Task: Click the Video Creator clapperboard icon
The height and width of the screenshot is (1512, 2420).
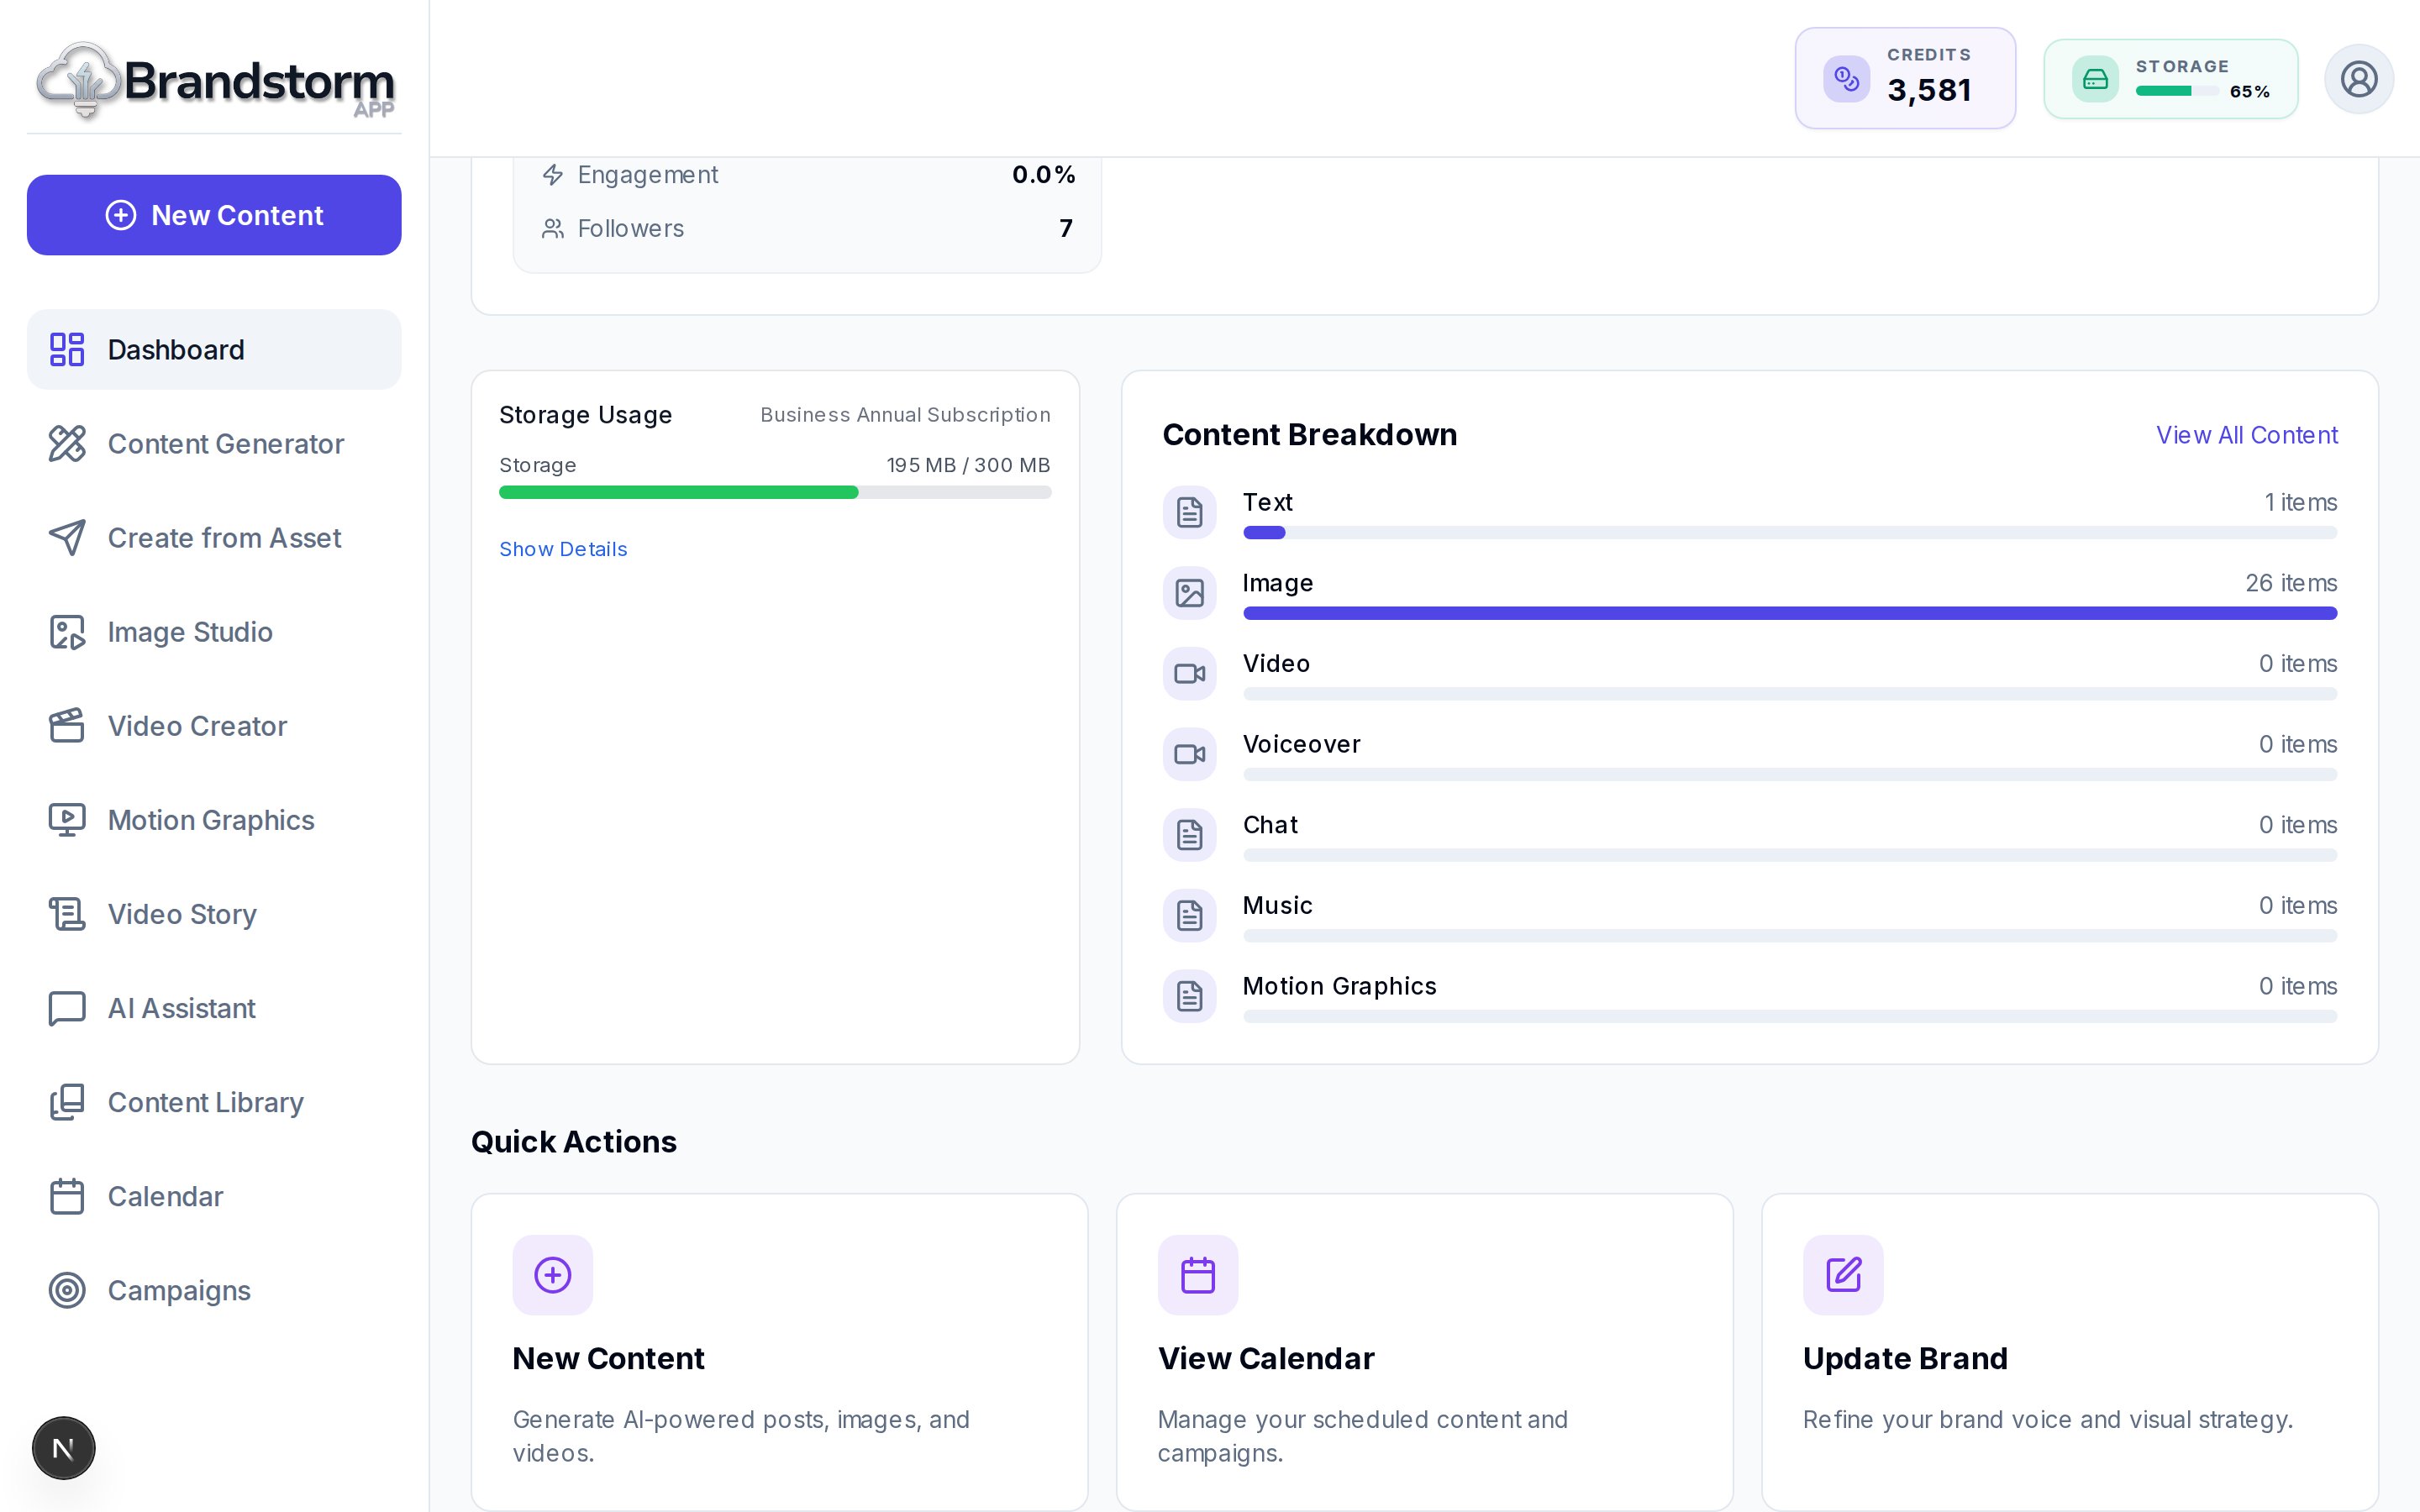Action: pos(67,726)
